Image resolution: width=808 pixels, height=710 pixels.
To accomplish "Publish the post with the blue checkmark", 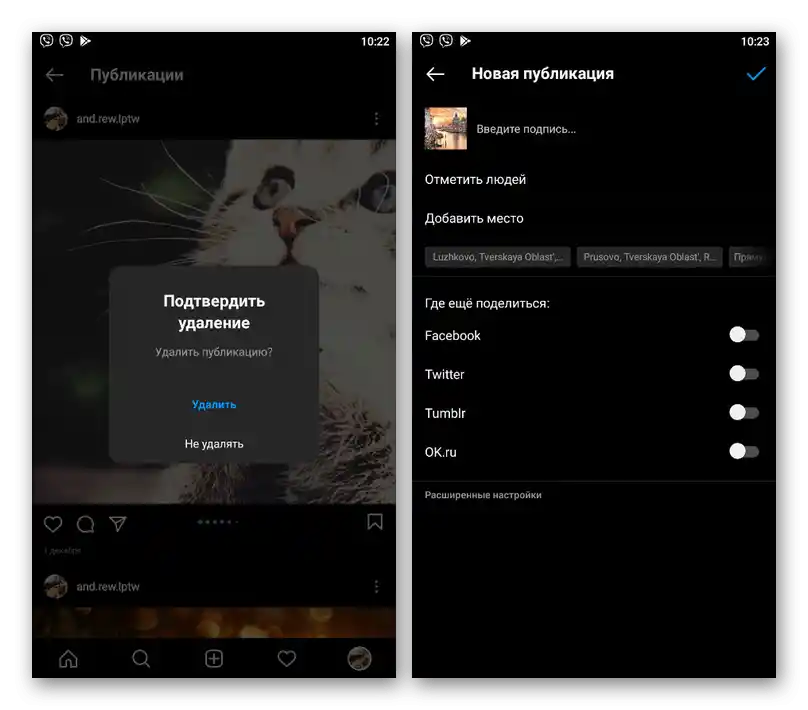I will click(x=757, y=73).
